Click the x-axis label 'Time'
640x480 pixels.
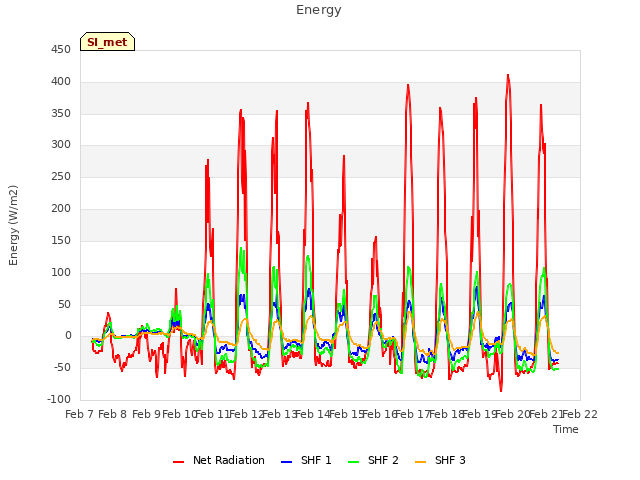[566, 429]
